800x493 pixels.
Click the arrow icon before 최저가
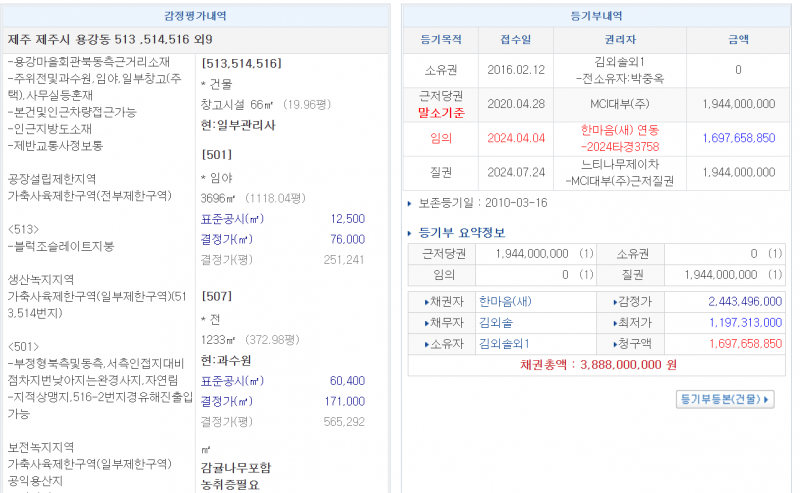tap(615, 322)
